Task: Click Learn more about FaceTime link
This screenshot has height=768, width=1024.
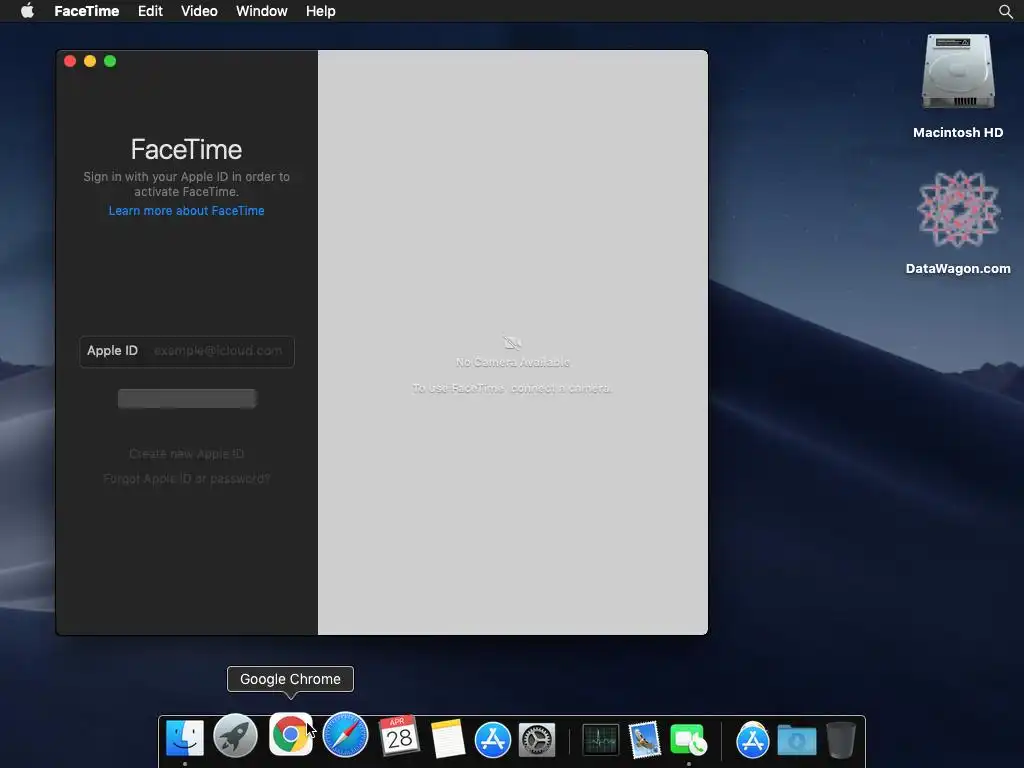Action: (187, 211)
